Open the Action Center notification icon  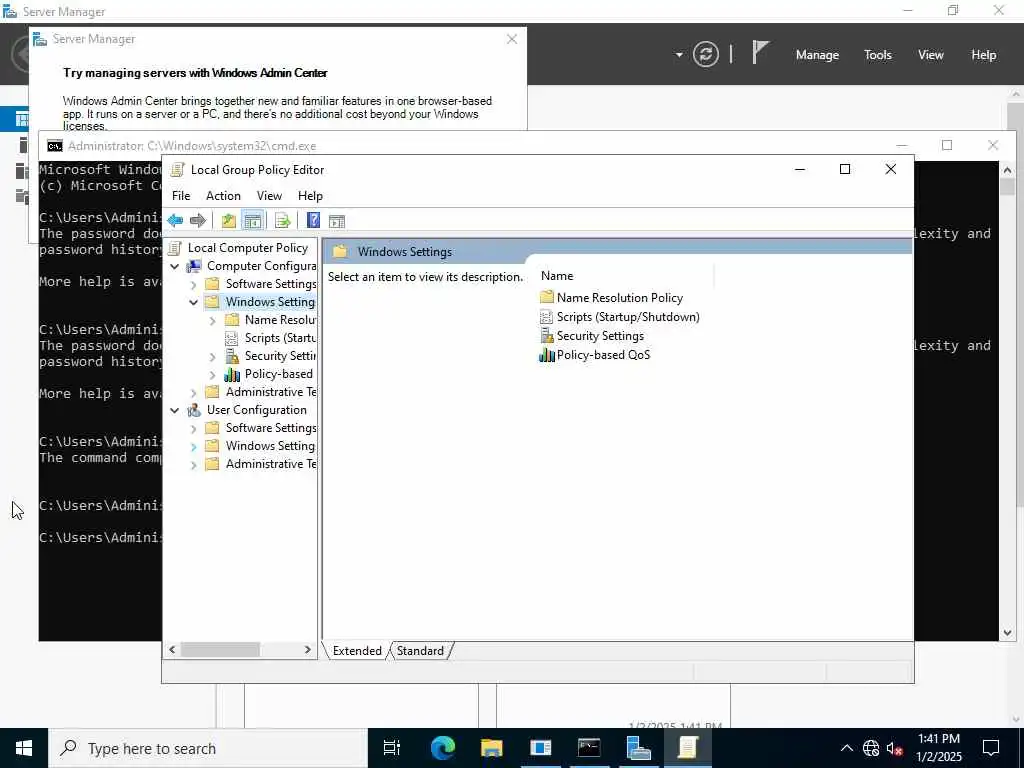[x=991, y=748]
